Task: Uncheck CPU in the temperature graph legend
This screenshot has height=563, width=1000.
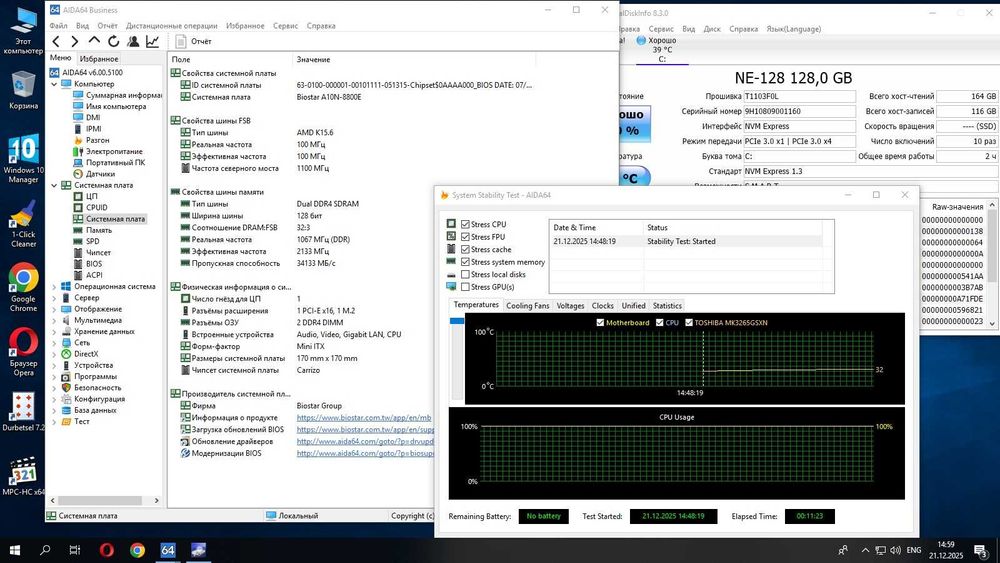Action: pos(660,323)
